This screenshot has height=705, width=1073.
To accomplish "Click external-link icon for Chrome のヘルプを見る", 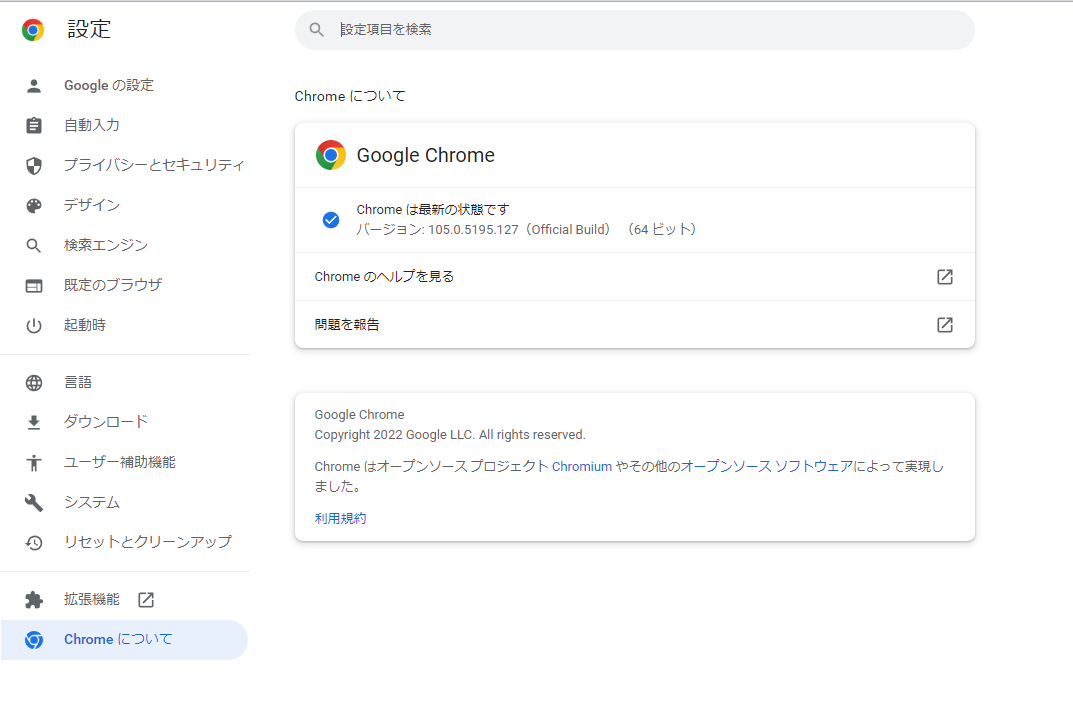I will 944,277.
